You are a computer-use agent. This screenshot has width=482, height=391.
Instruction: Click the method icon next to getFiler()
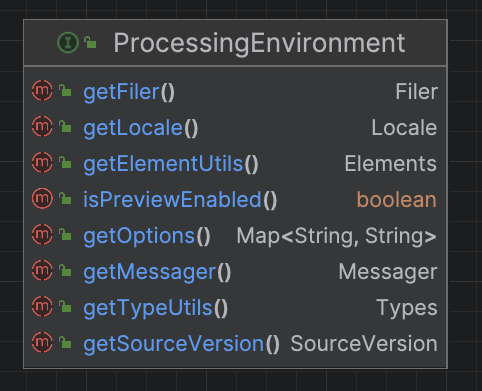click(x=42, y=91)
